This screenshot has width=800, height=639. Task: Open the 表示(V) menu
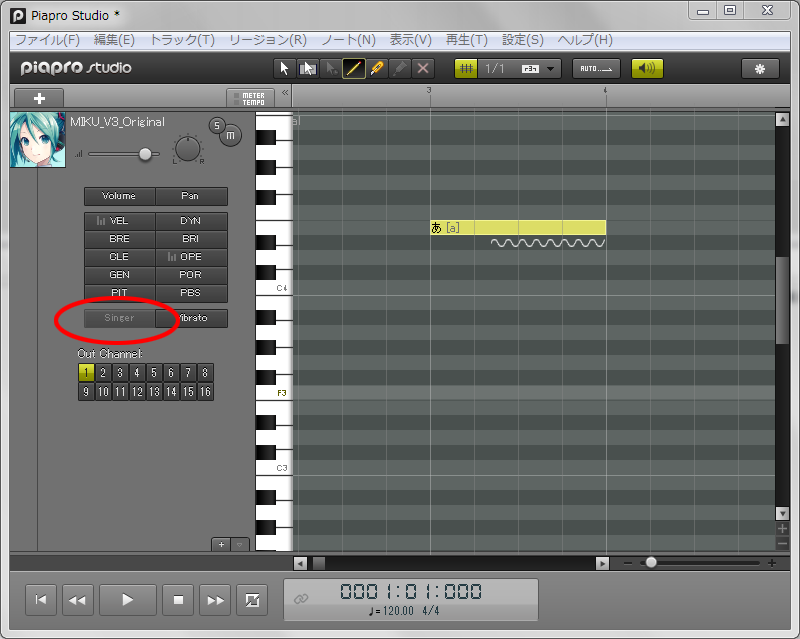point(411,40)
